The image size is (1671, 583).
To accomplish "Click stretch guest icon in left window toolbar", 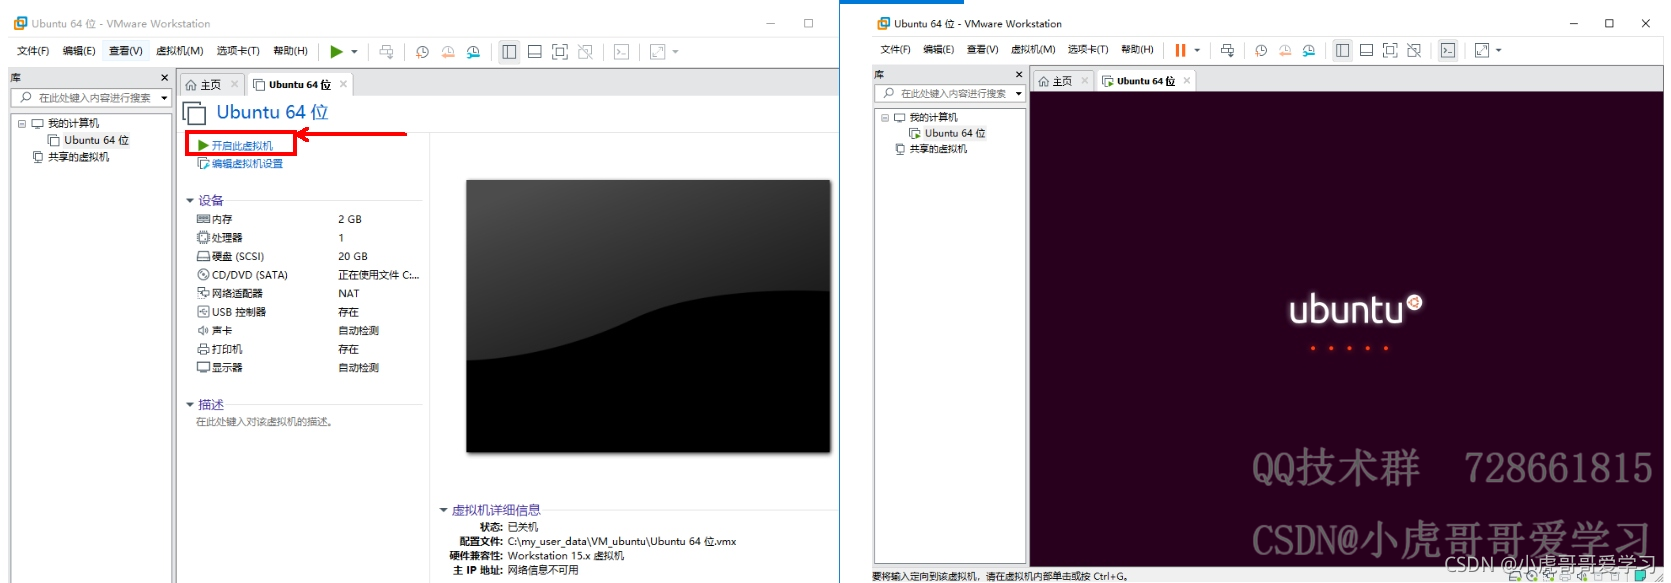I will coord(657,52).
